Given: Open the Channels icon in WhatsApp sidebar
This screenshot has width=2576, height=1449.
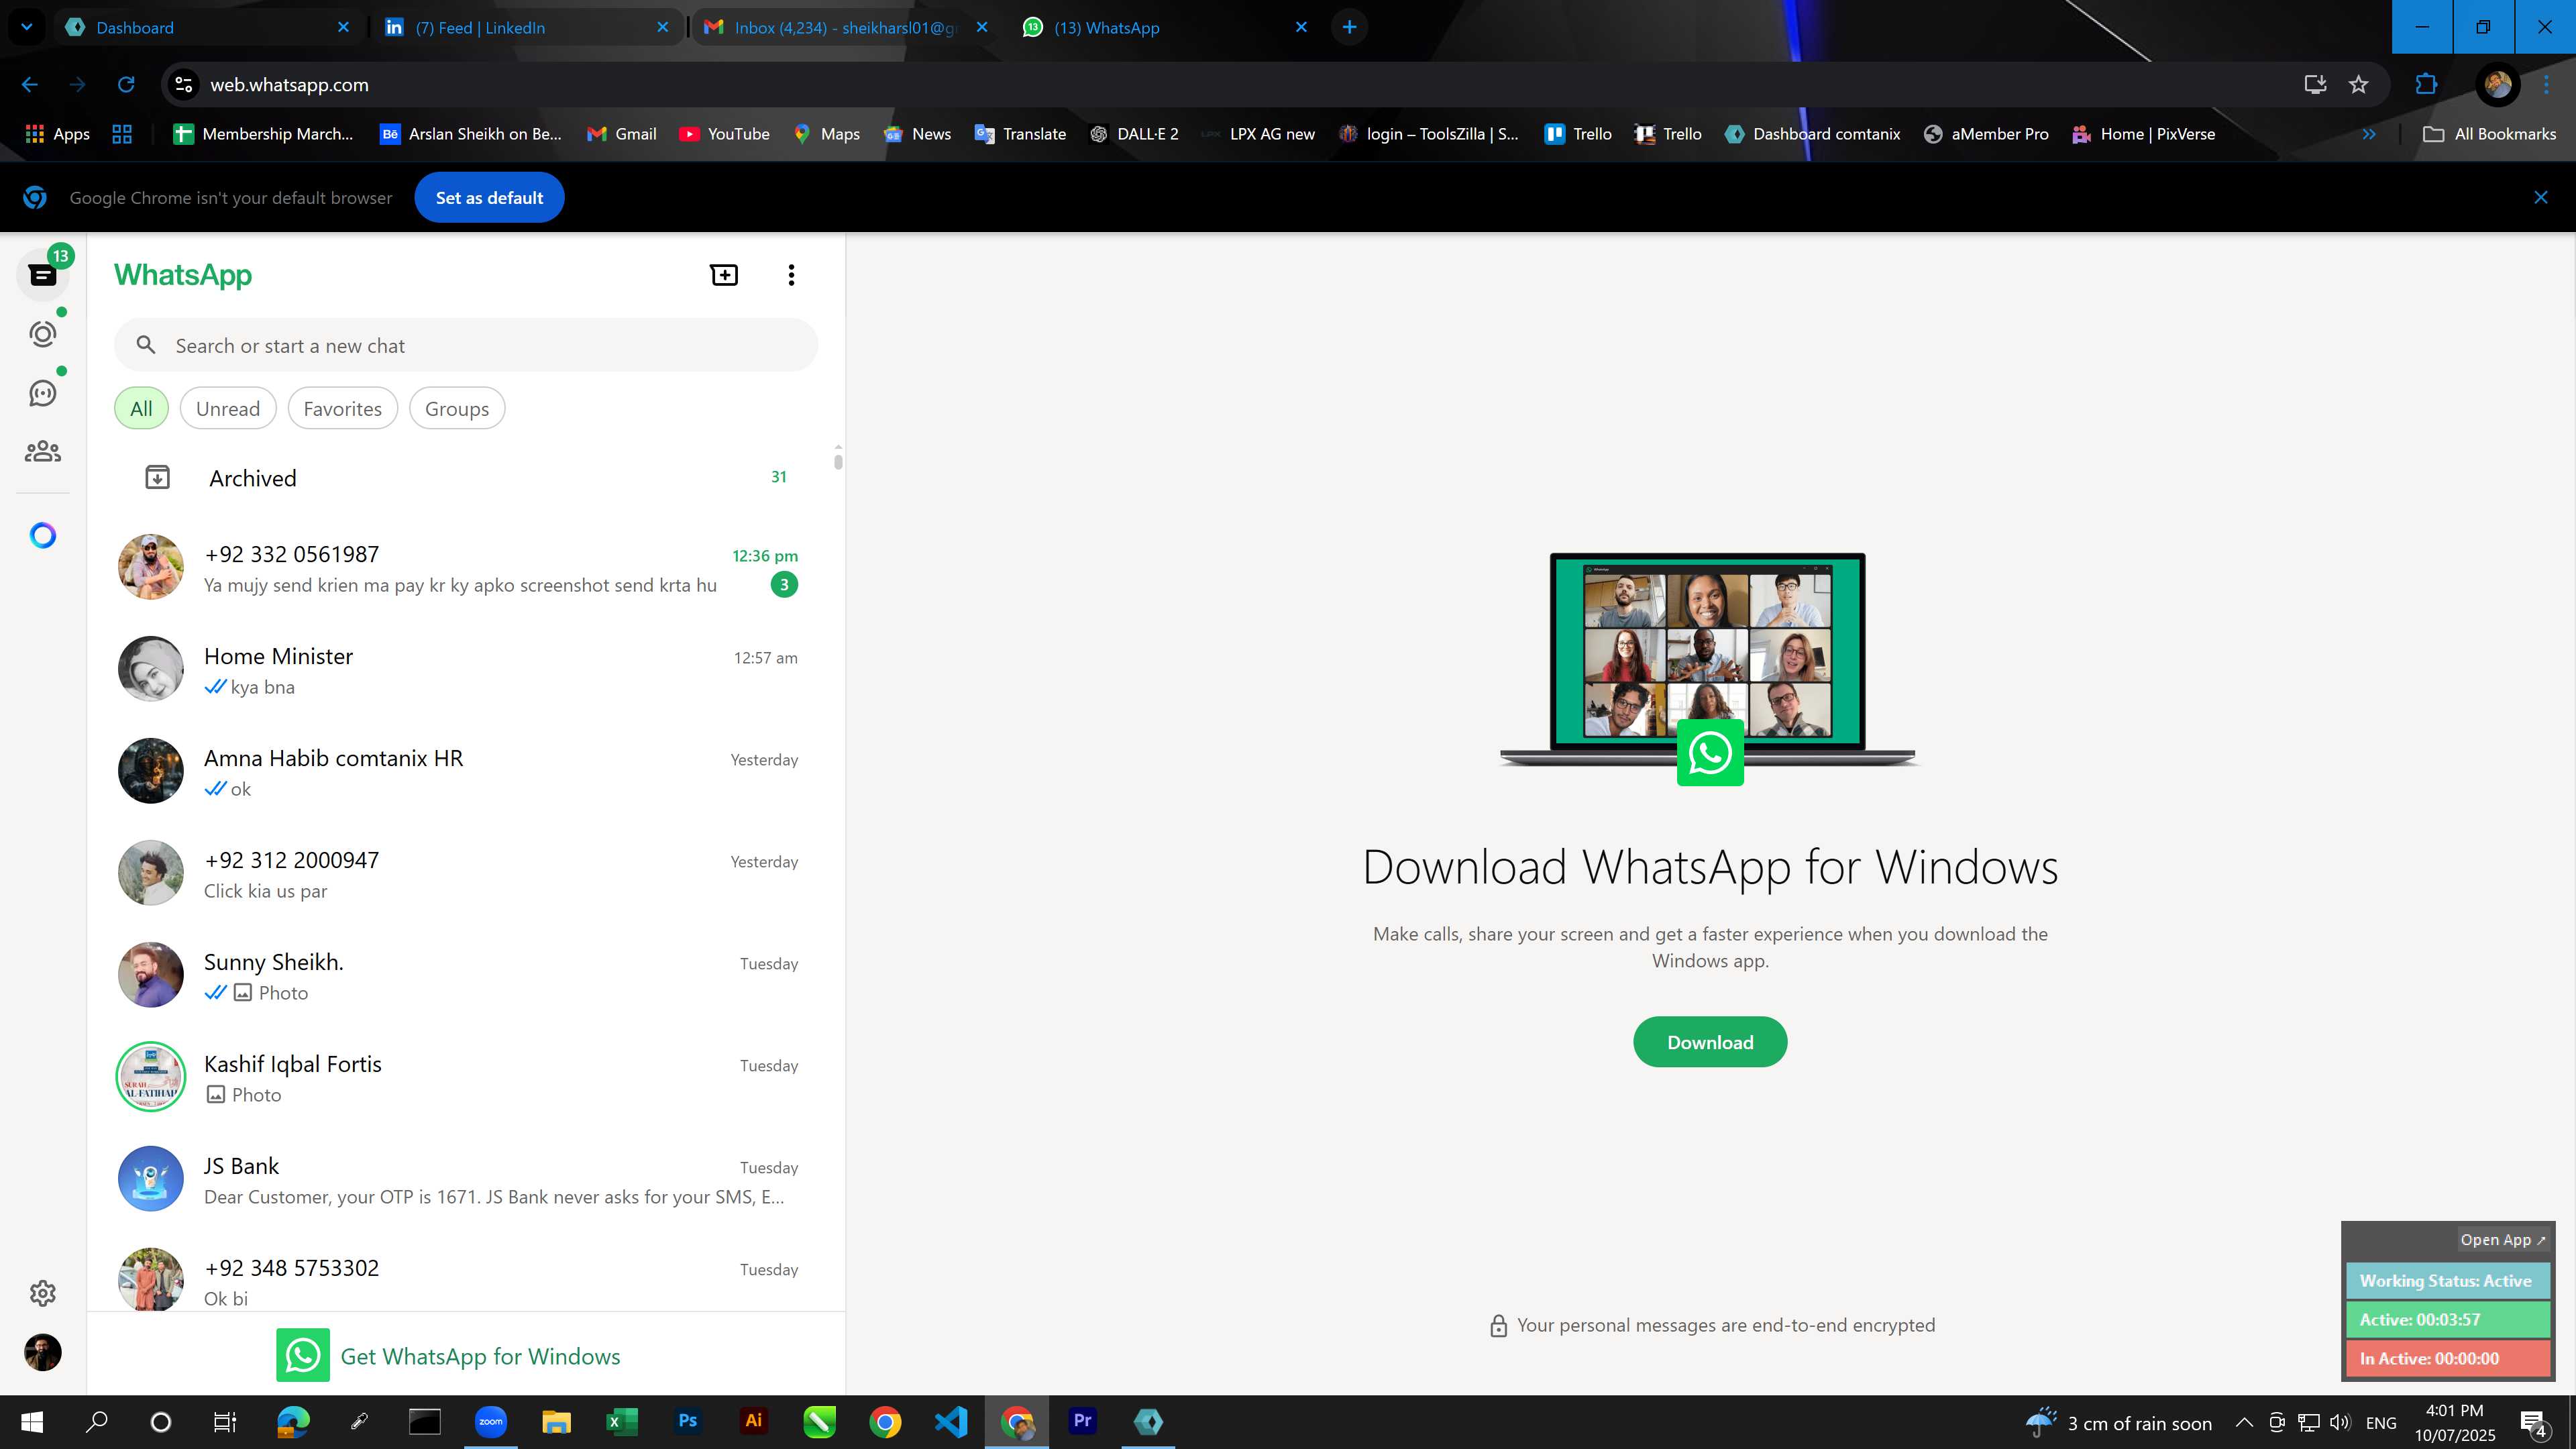Looking at the screenshot, I should click(x=43, y=393).
